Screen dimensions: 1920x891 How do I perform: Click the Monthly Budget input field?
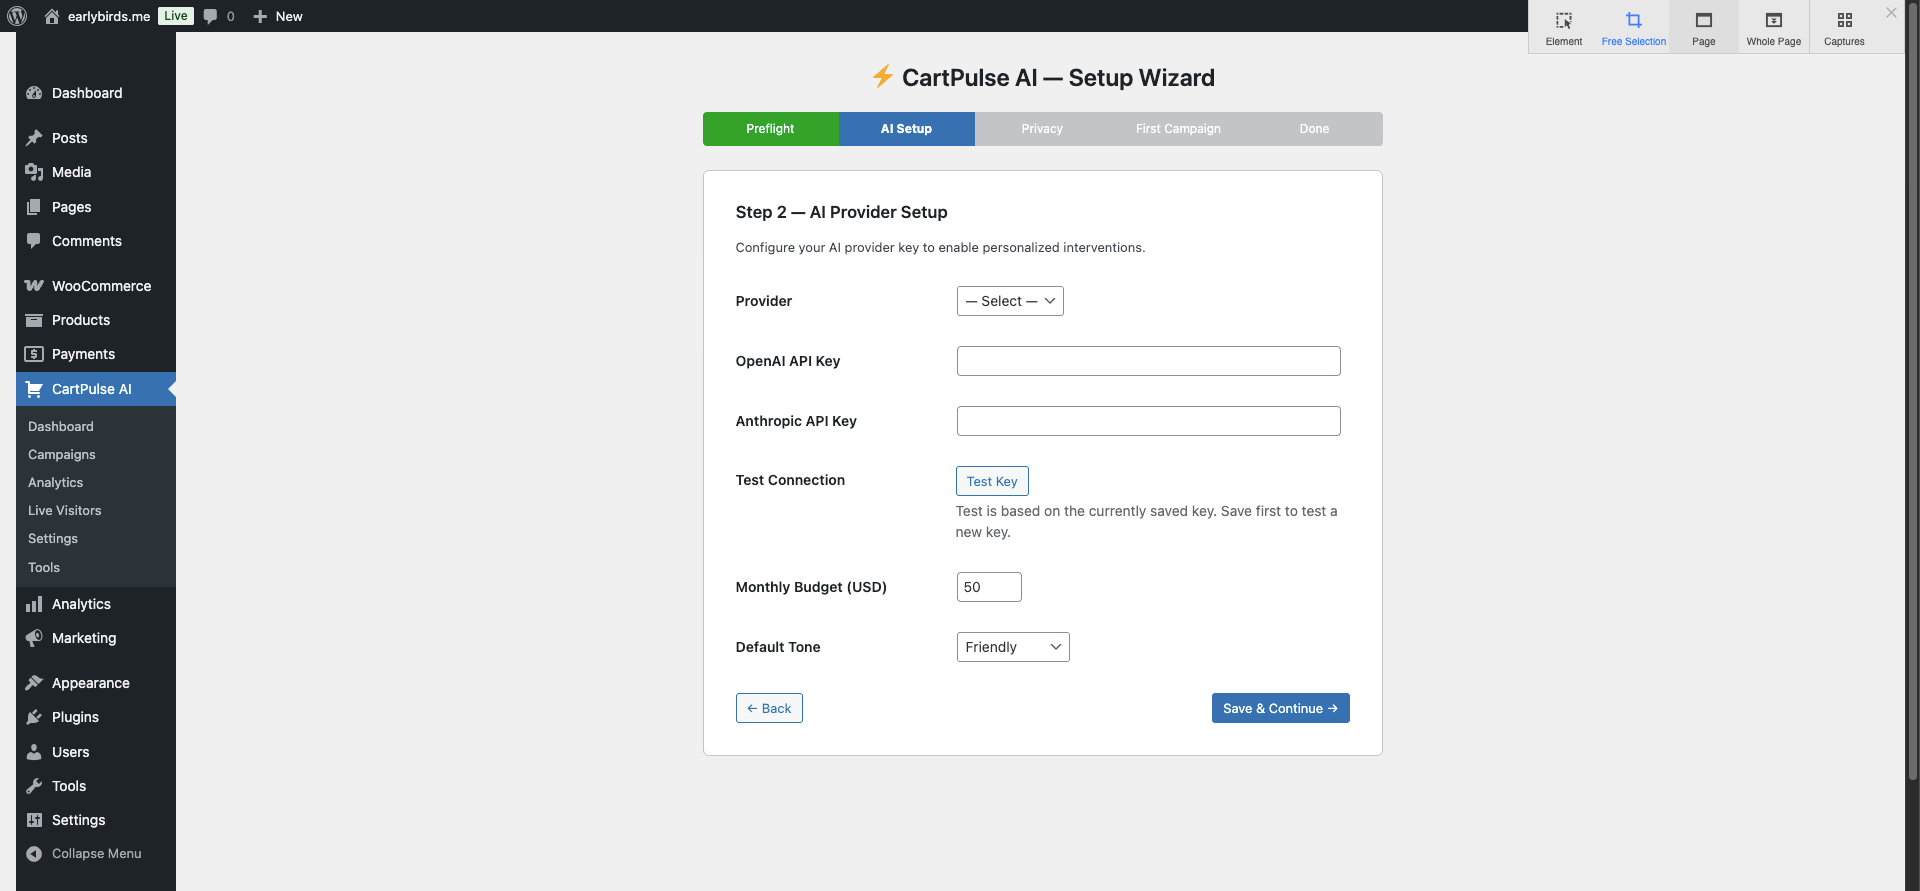(988, 587)
